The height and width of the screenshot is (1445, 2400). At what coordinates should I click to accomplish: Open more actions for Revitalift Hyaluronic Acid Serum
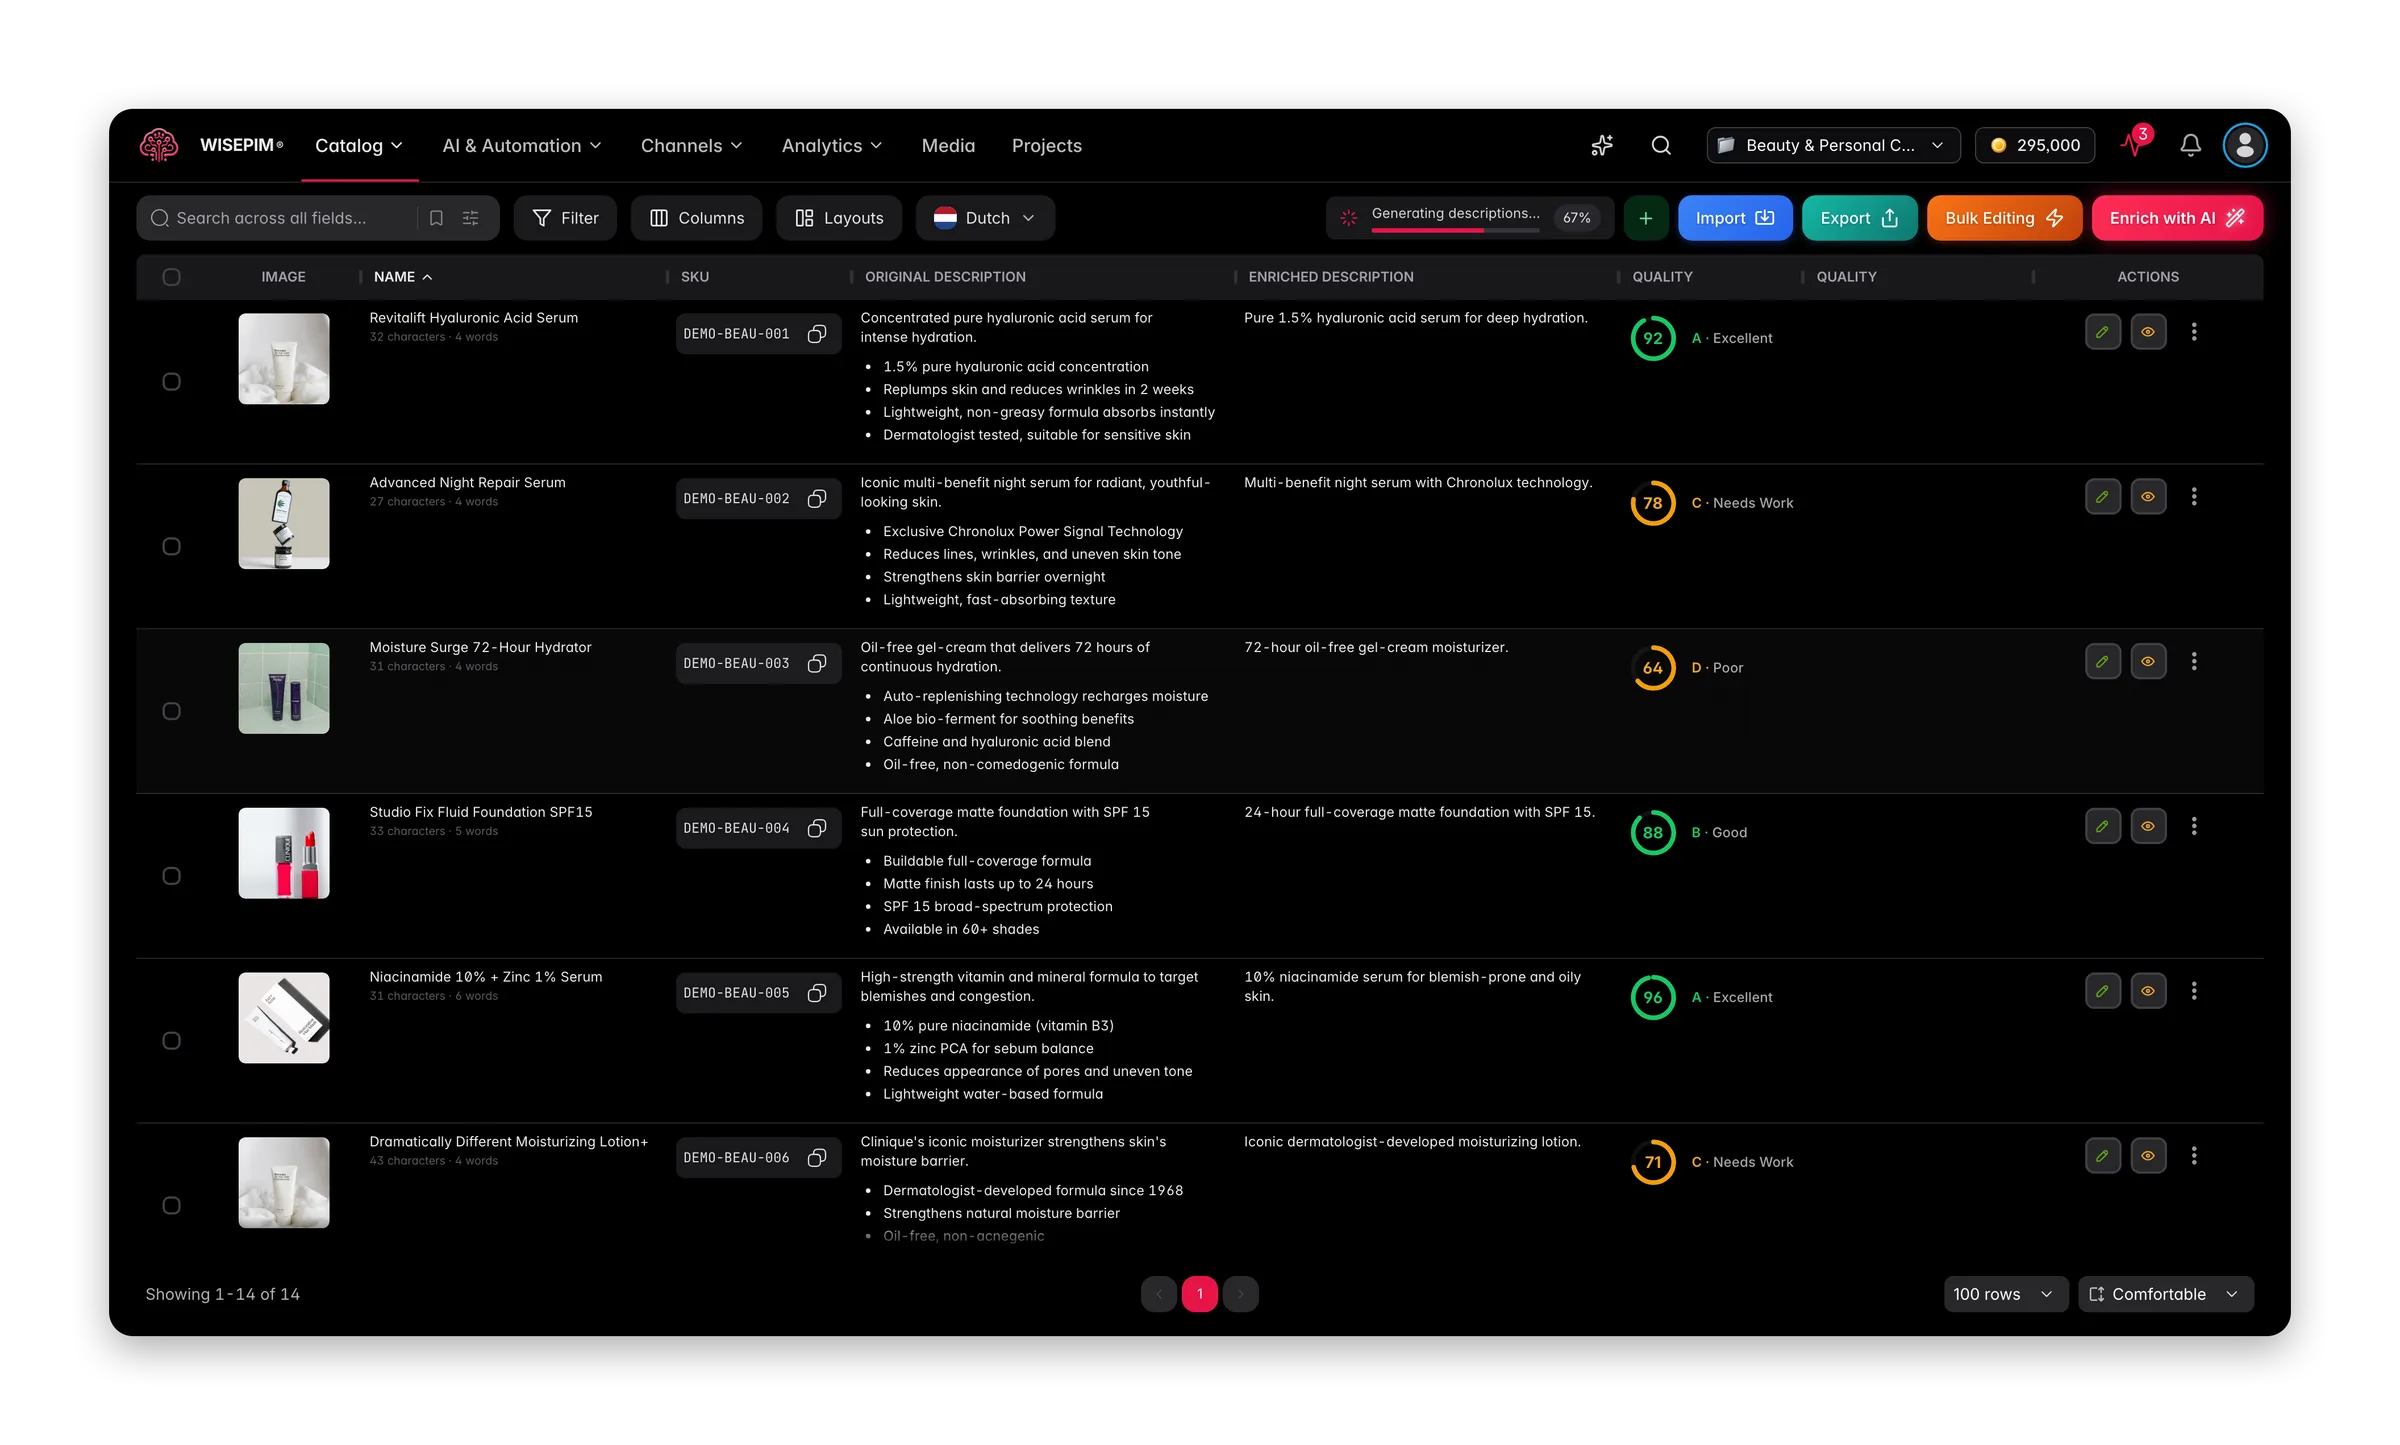tap(2194, 332)
